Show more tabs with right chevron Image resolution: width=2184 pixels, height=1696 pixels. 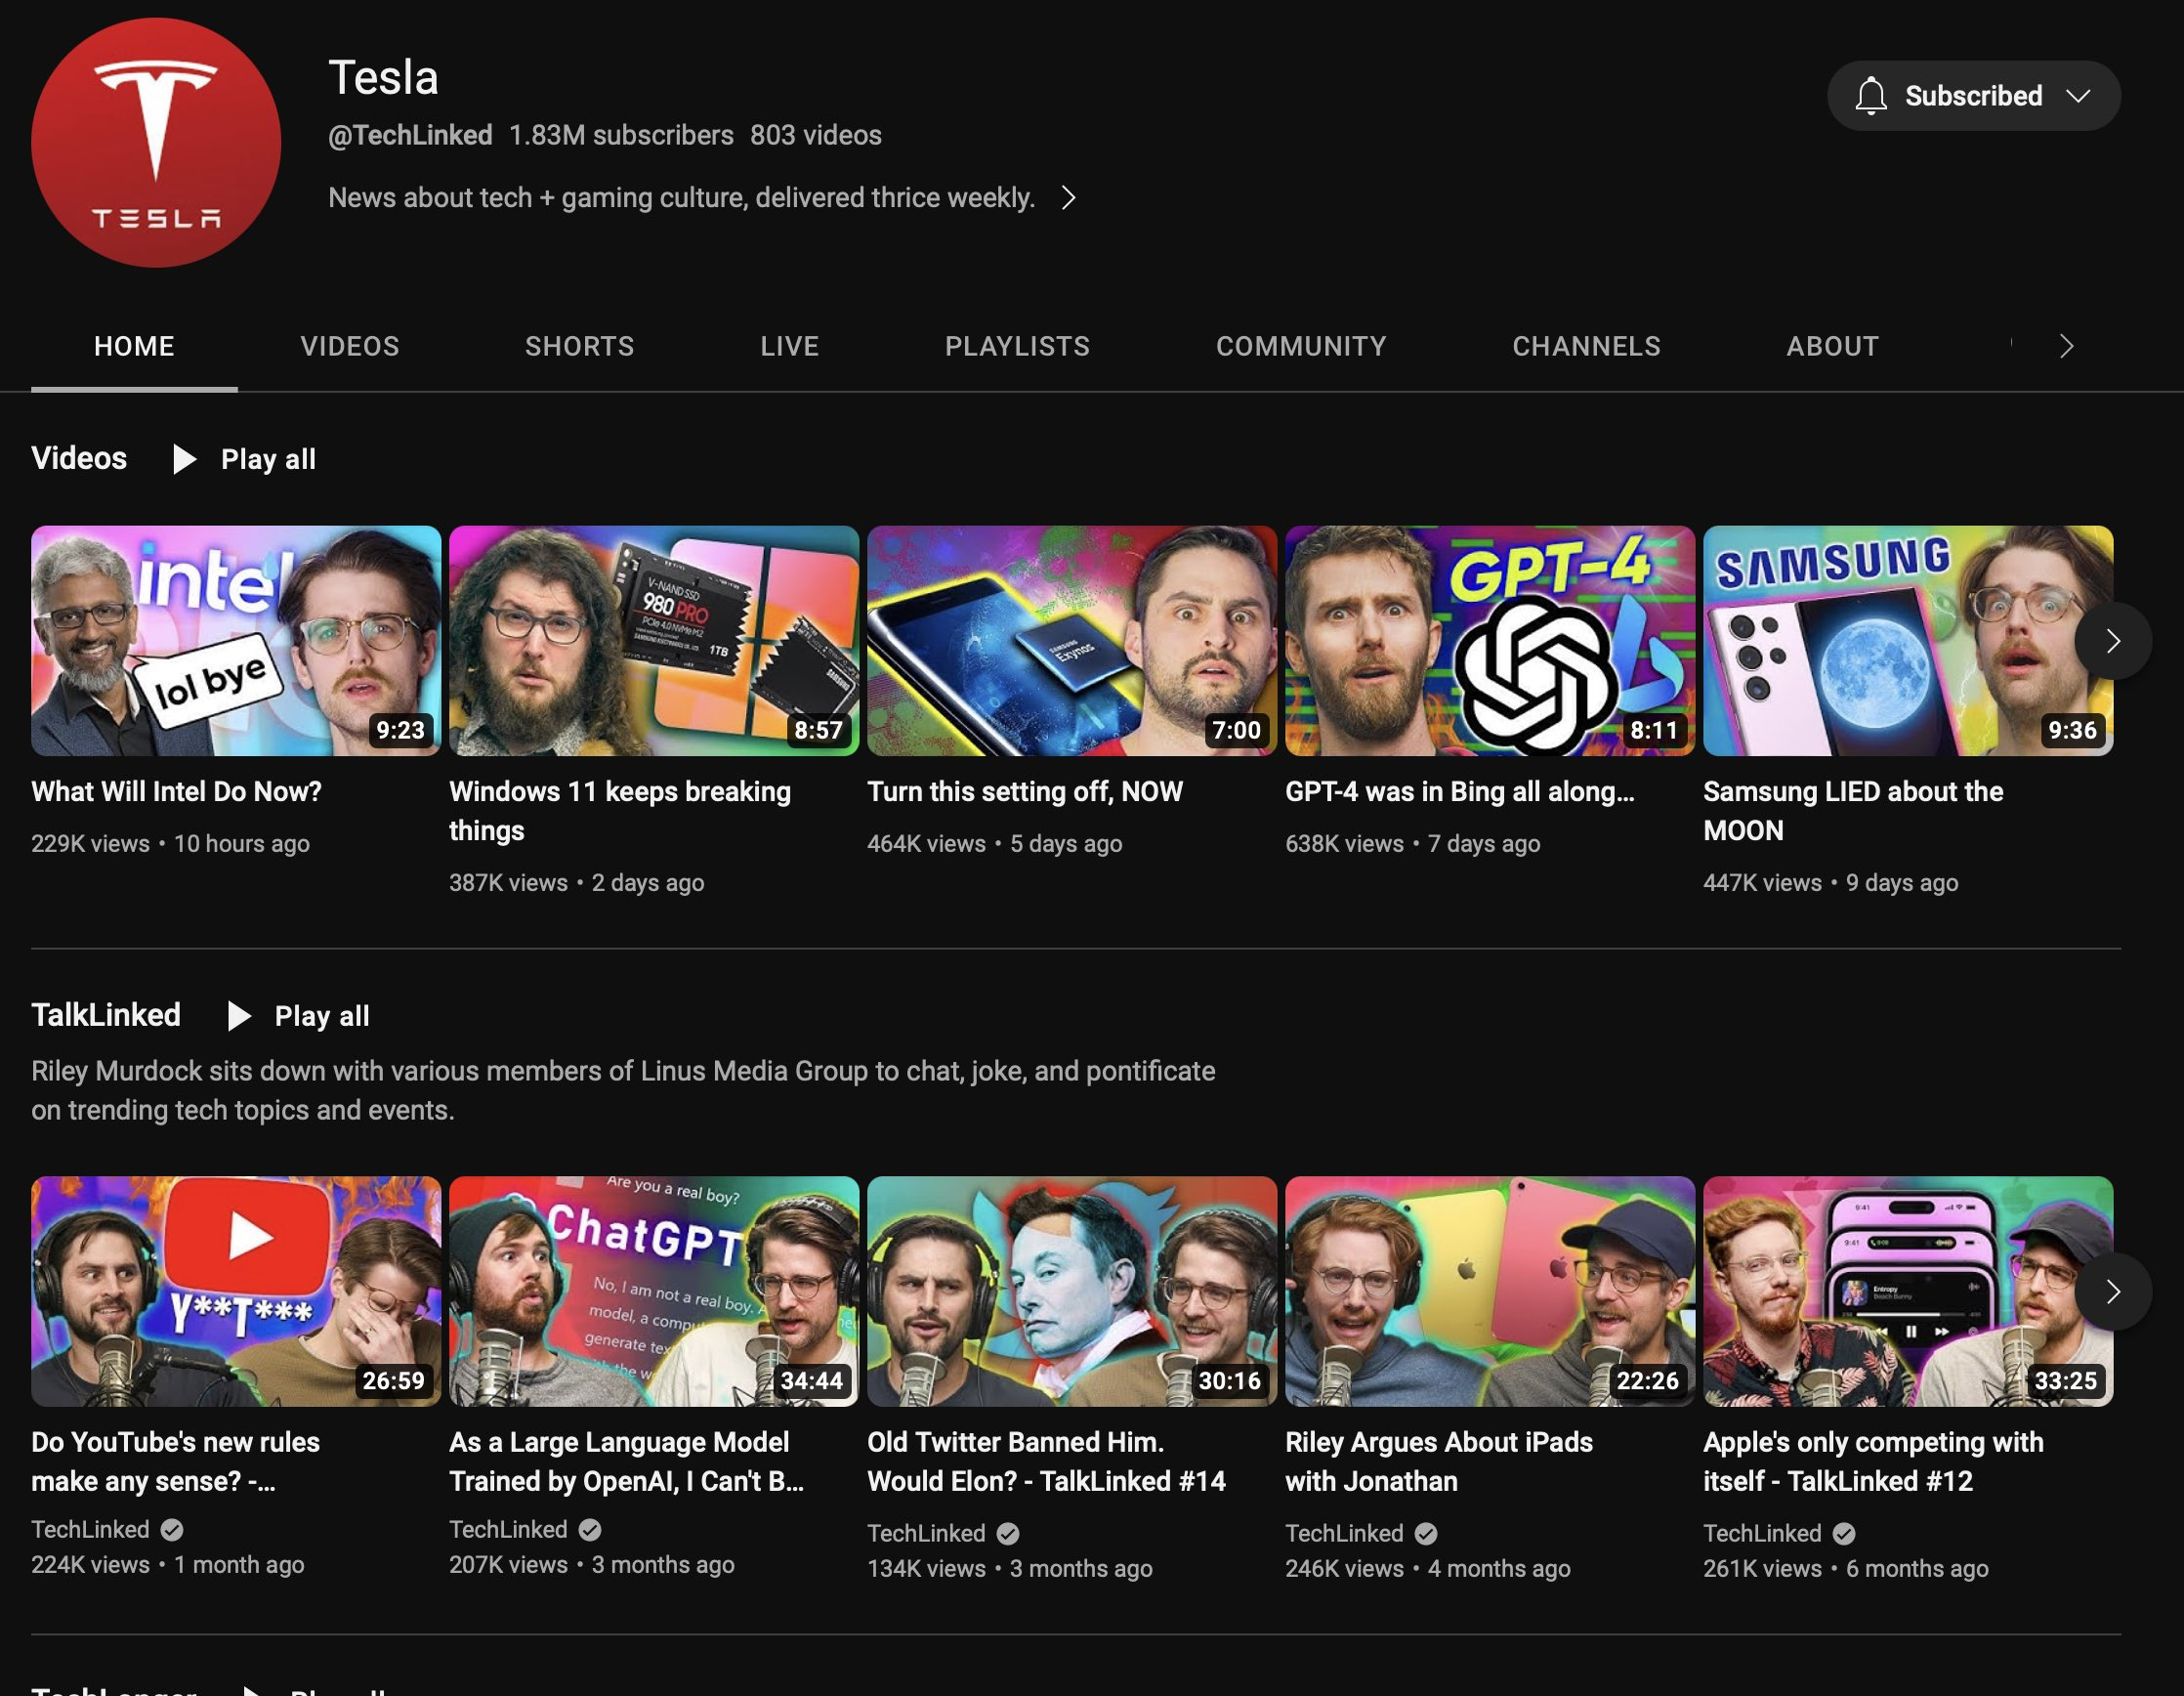tap(2066, 346)
